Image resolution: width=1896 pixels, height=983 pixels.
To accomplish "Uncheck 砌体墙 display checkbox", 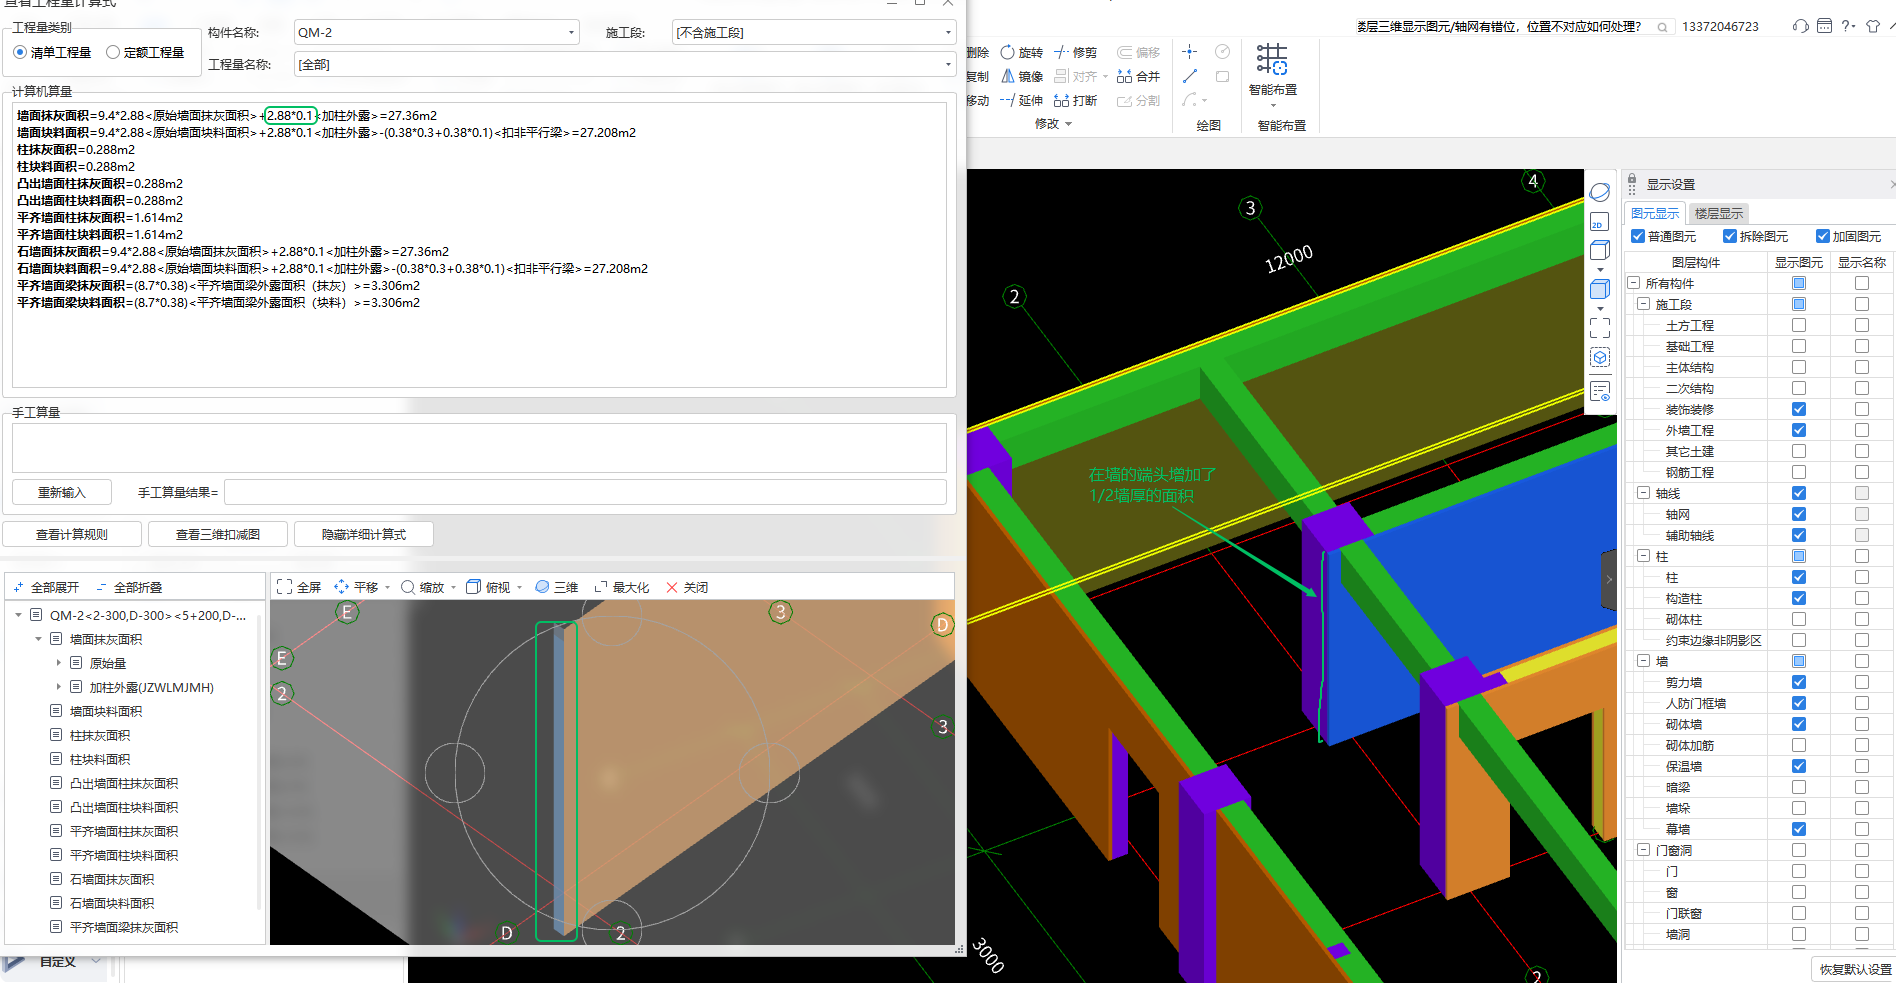I will point(1799,724).
